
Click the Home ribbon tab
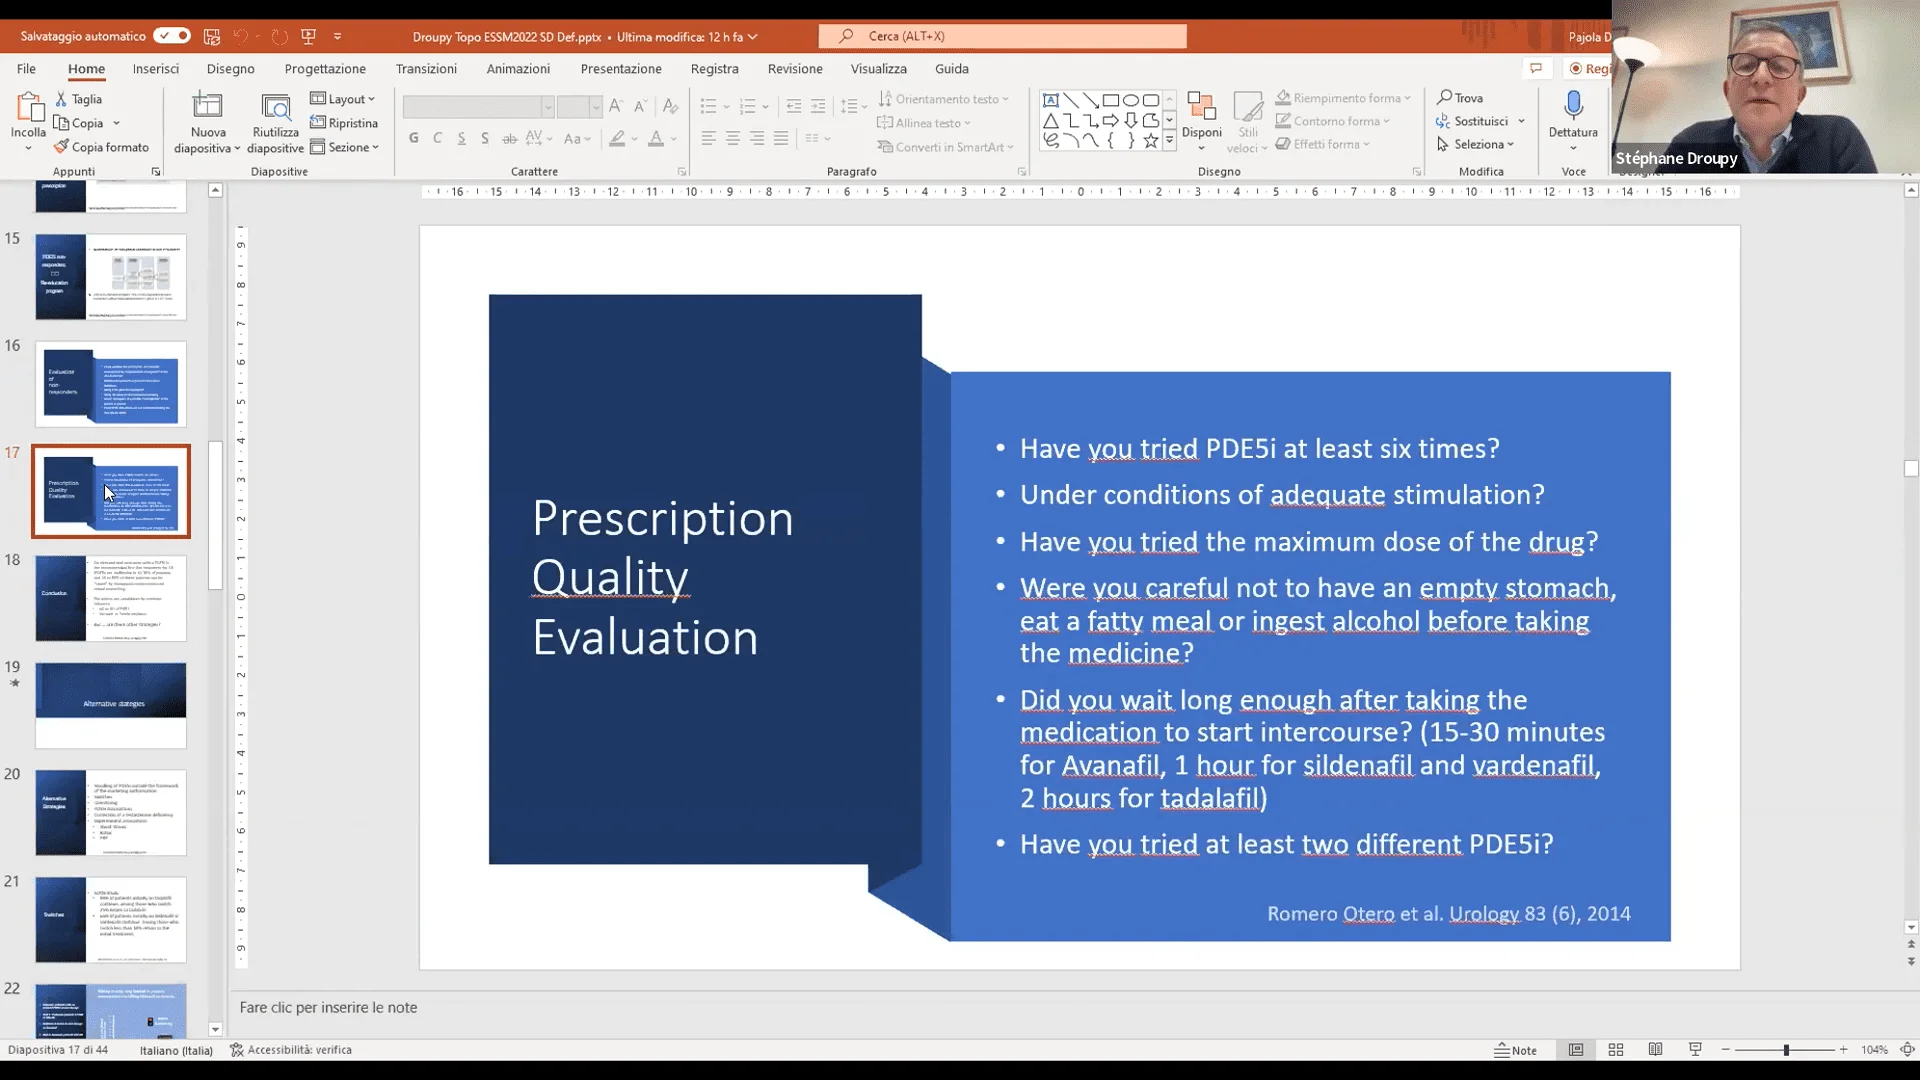[86, 69]
